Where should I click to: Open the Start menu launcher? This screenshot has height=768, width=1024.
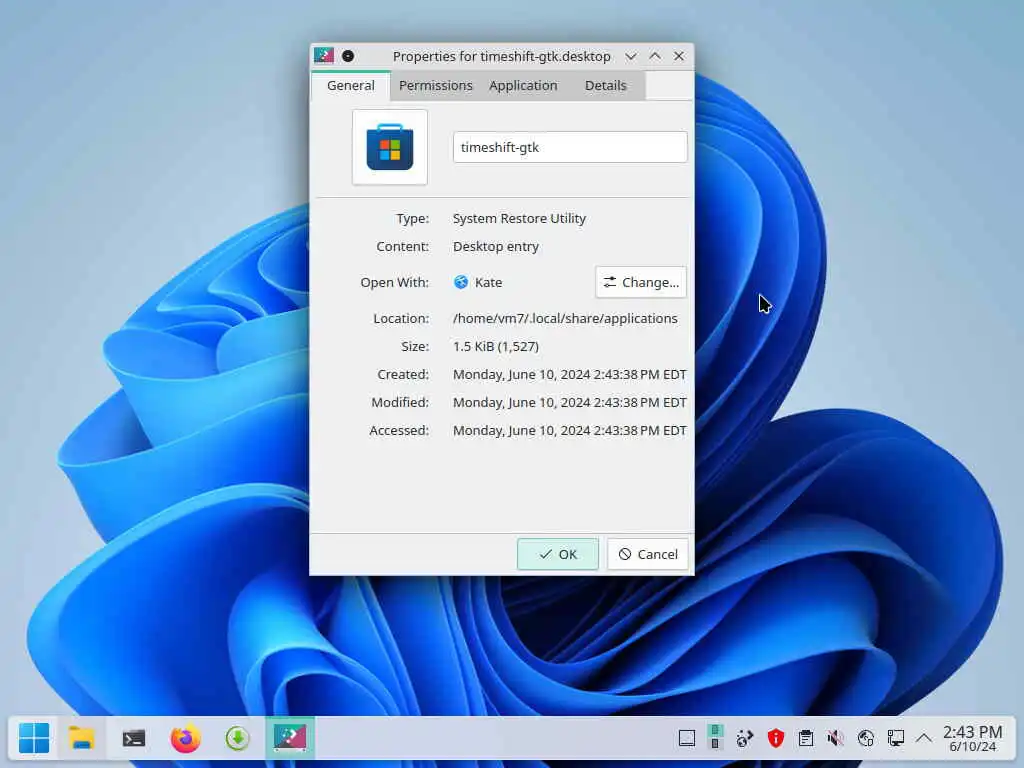[x=34, y=738]
